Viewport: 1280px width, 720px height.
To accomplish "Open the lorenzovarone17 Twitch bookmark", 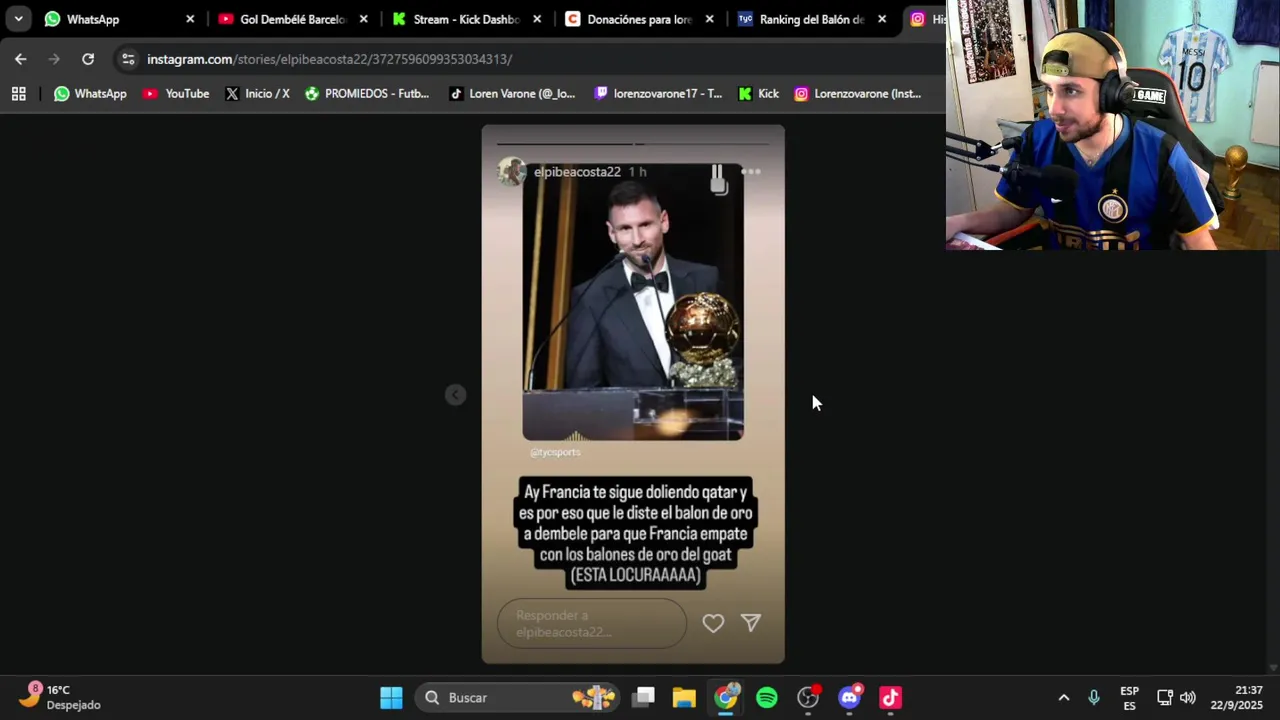I will point(658,93).
